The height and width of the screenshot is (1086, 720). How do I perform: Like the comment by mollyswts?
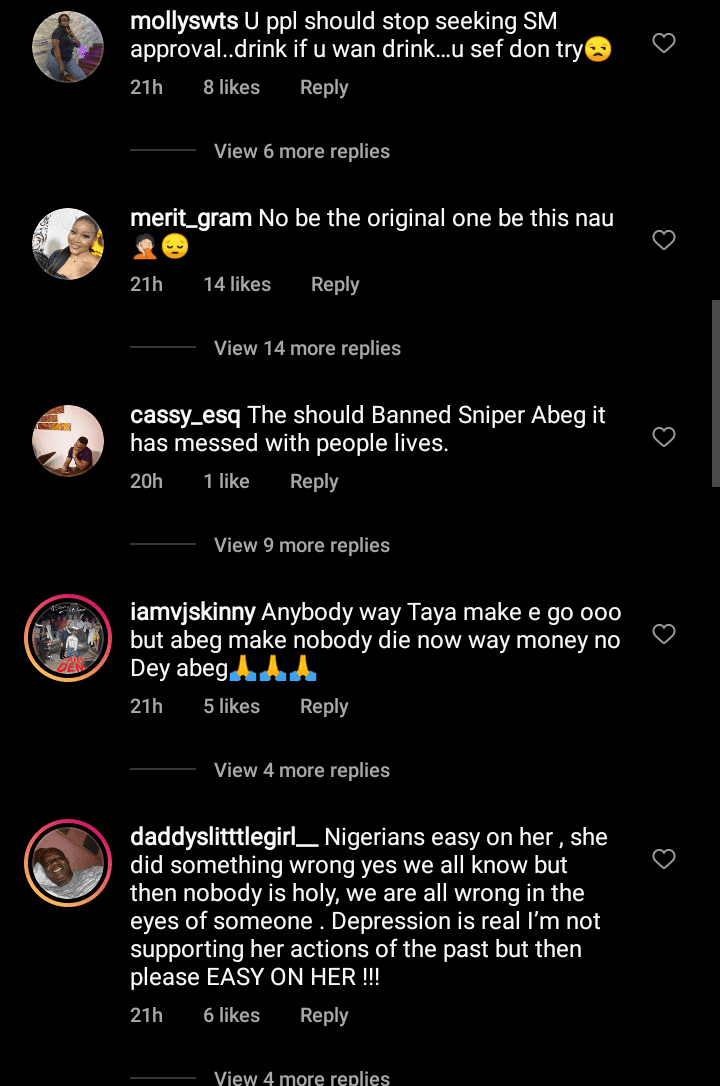click(x=664, y=43)
